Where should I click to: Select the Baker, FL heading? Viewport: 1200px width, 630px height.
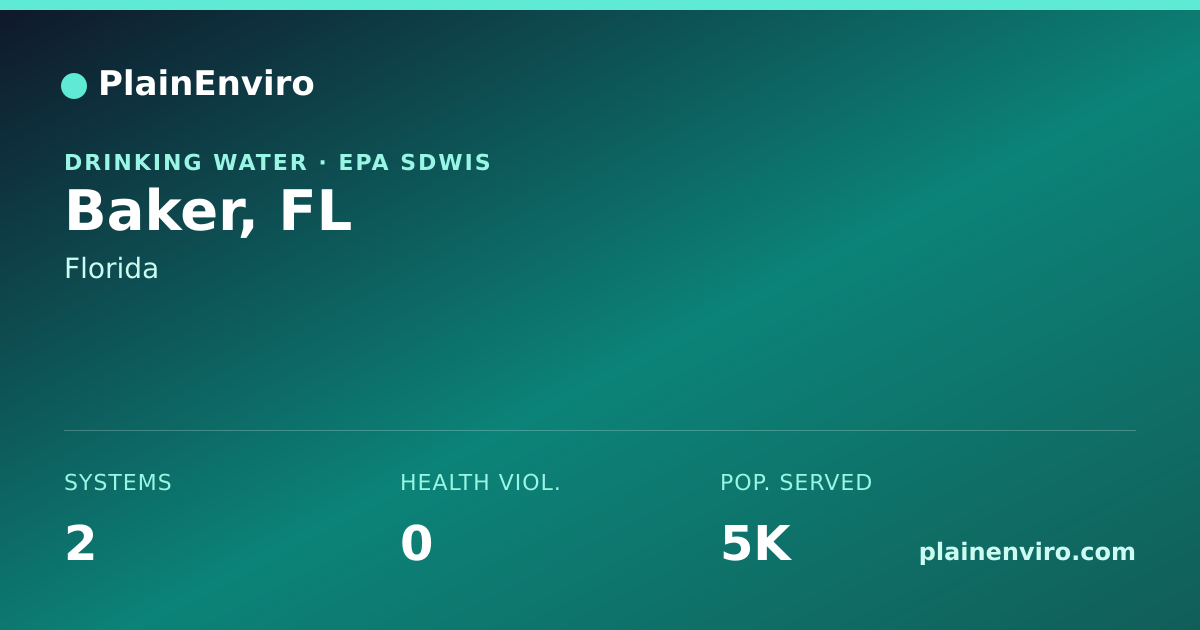[x=208, y=212]
